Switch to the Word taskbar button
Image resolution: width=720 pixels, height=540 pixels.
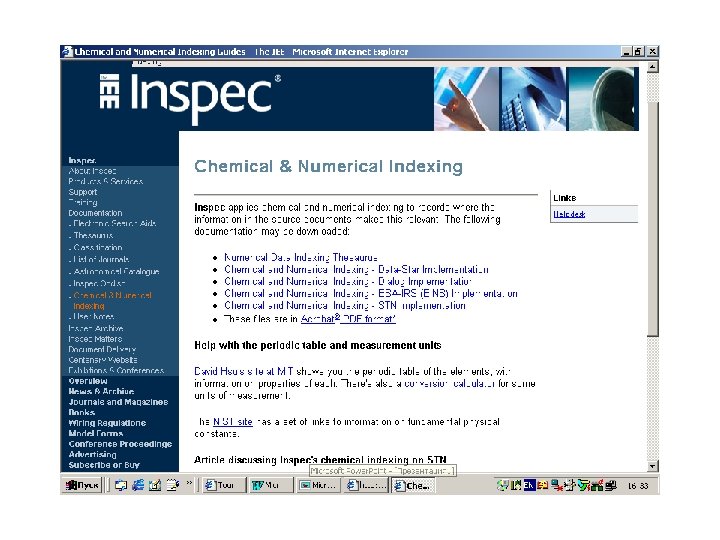point(270,485)
